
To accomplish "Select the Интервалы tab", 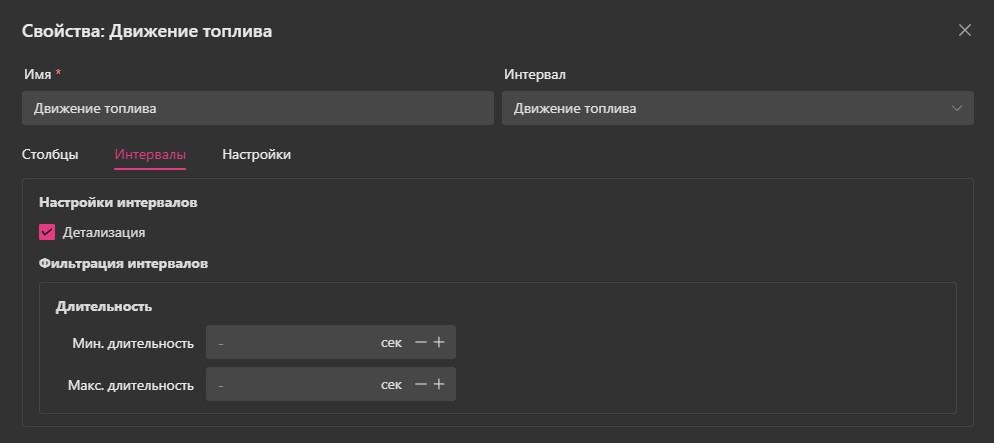I will coord(150,155).
